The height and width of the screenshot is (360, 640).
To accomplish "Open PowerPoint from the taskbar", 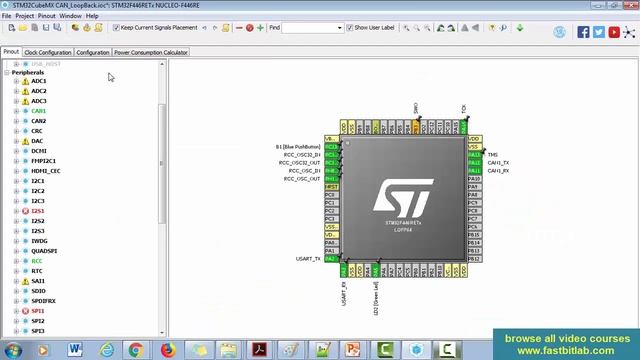I will click(x=353, y=350).
